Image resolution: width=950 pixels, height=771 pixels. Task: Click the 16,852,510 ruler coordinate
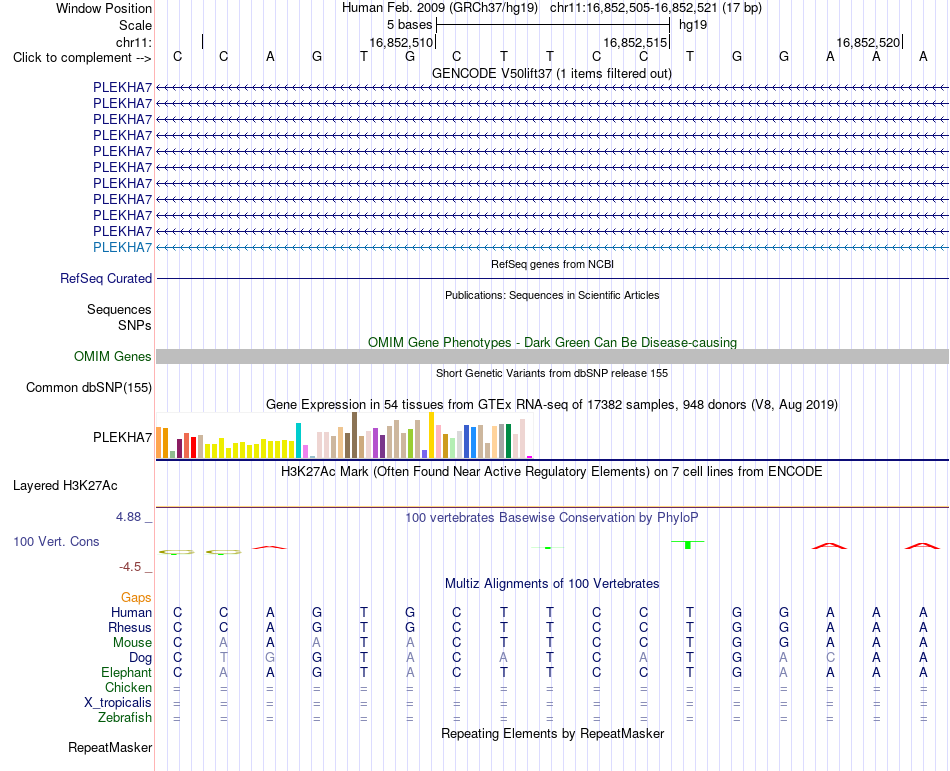[x=401, y=42]
